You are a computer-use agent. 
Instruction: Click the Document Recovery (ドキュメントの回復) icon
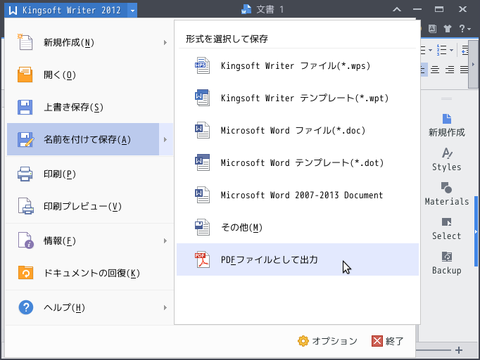[x=25, y=273]
